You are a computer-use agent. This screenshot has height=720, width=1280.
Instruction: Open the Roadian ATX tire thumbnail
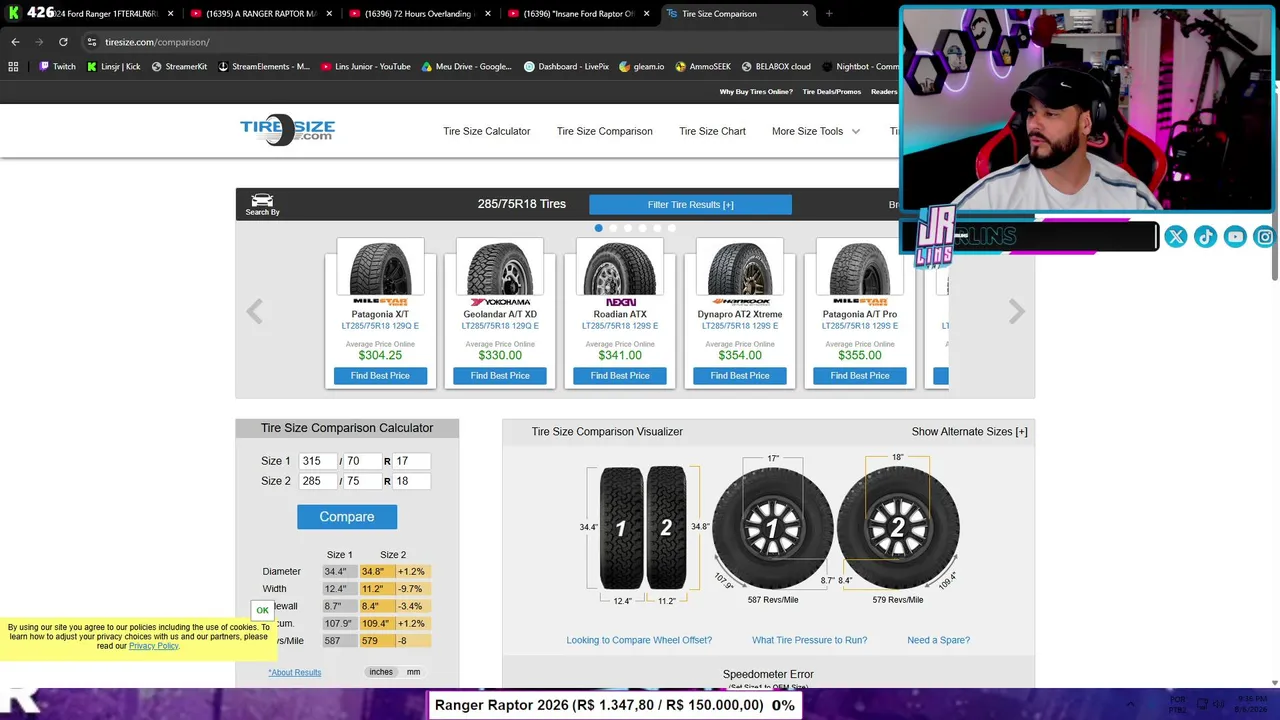point(620,268)
